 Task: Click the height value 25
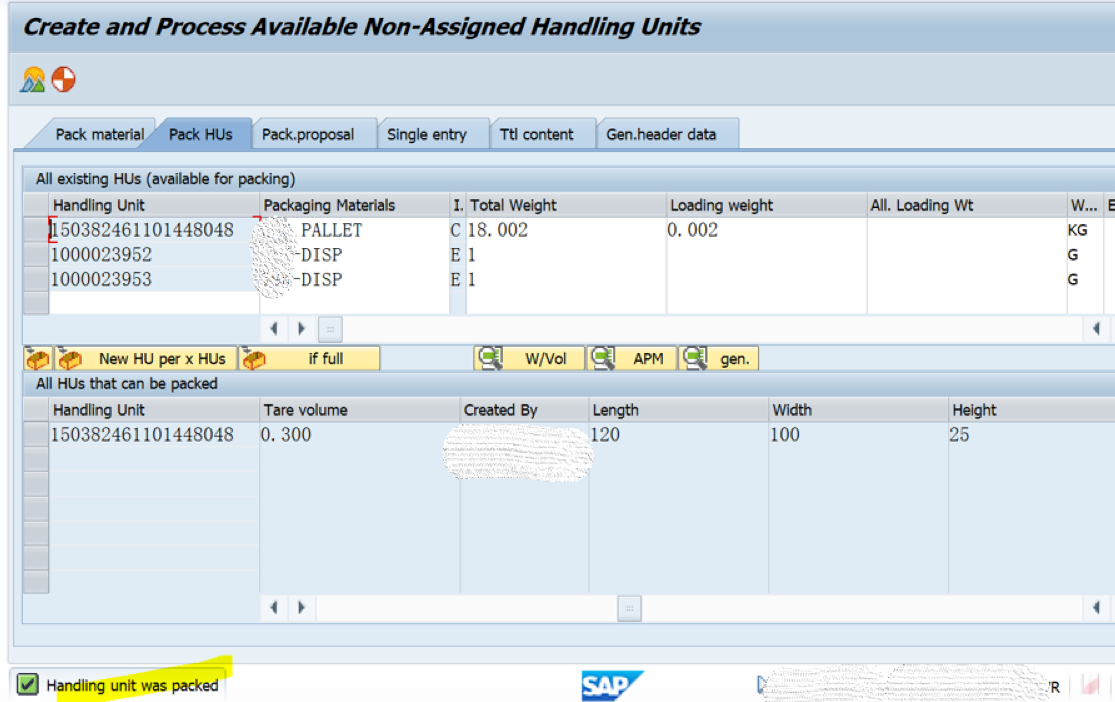[959, 435]
